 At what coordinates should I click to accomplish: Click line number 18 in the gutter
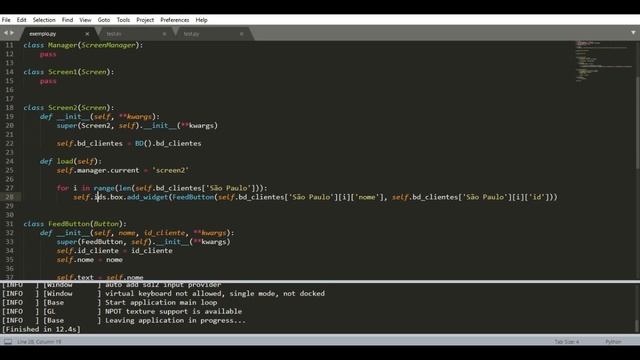(x=9, y=107)
